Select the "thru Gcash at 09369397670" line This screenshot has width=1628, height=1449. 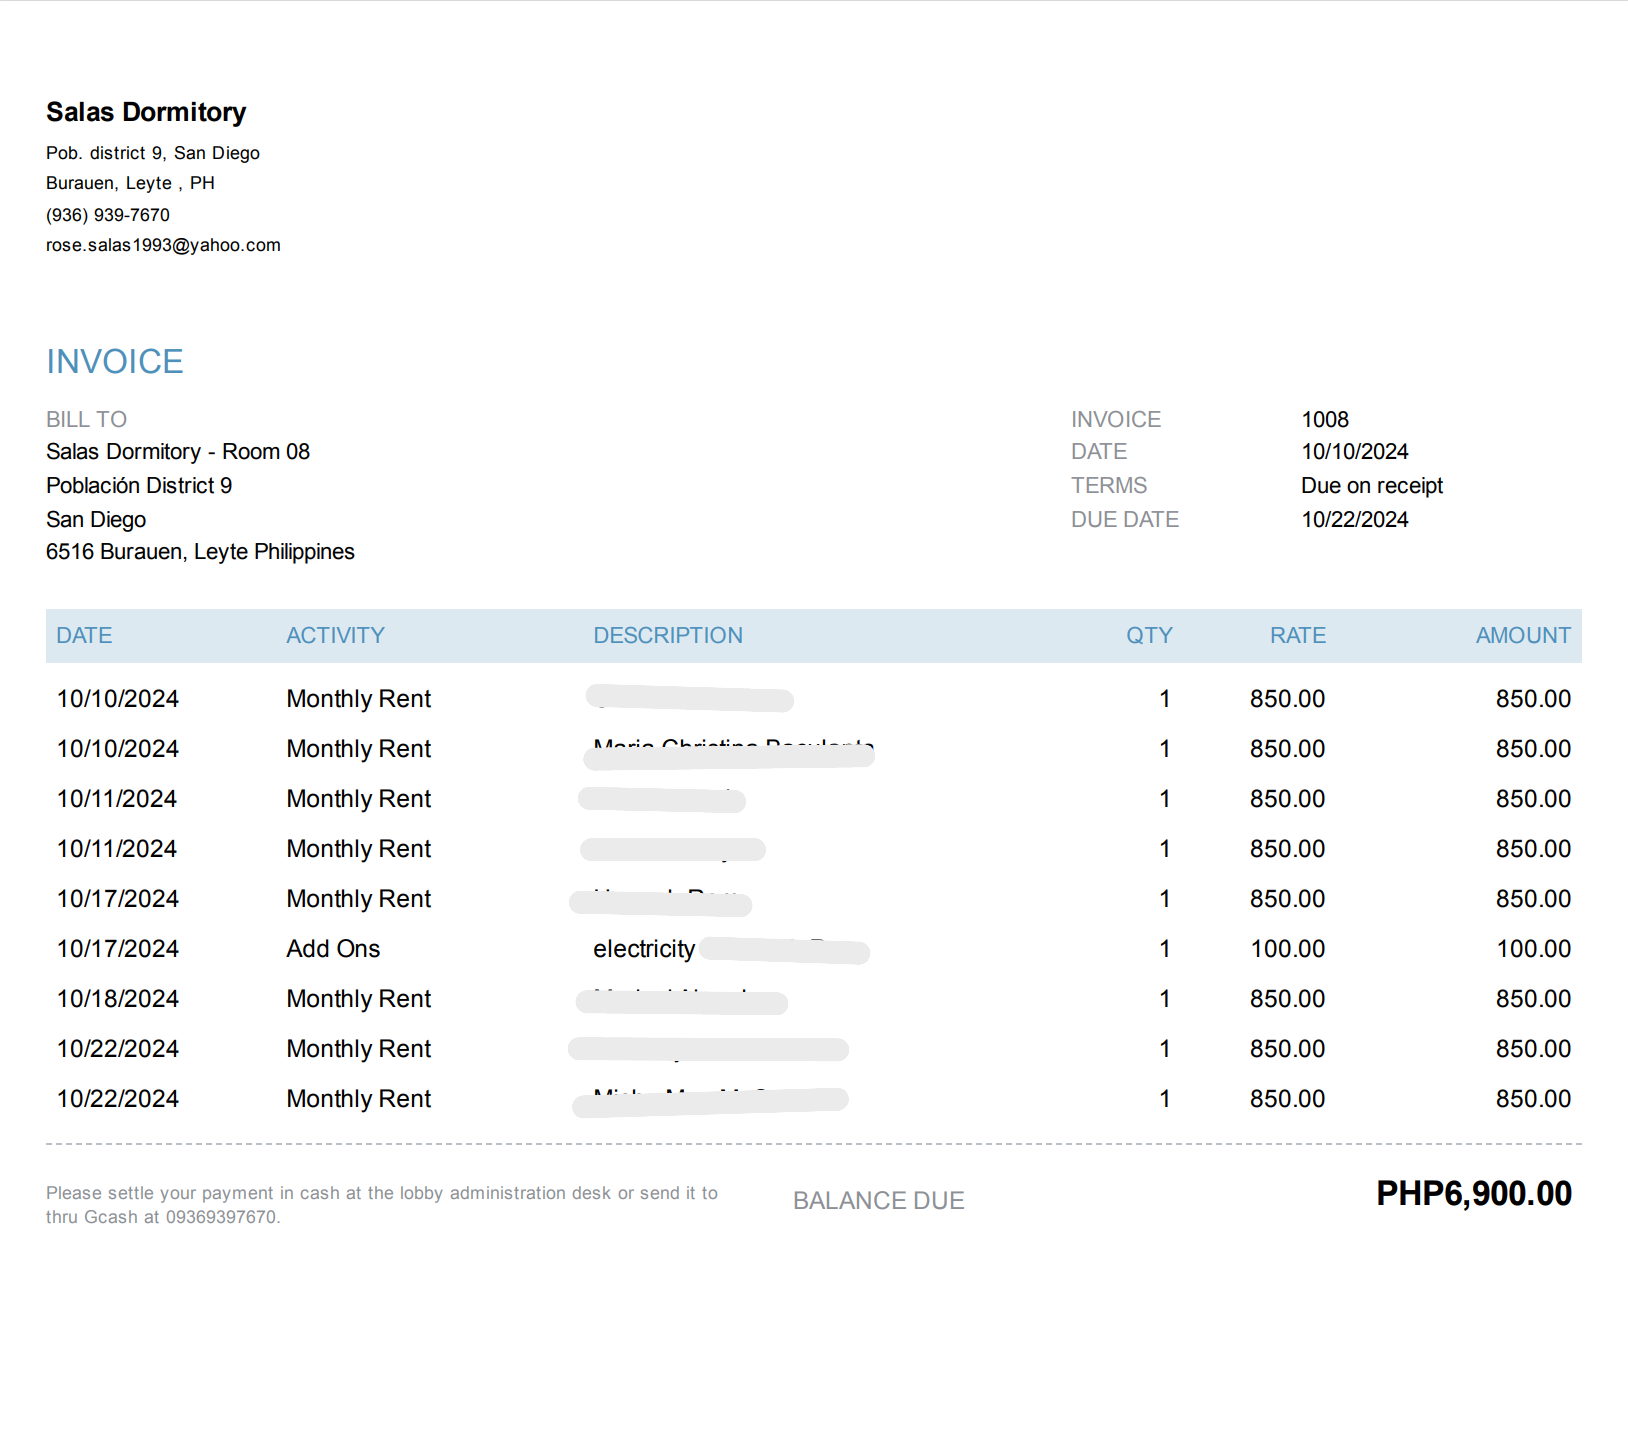tap(163, 1217)
